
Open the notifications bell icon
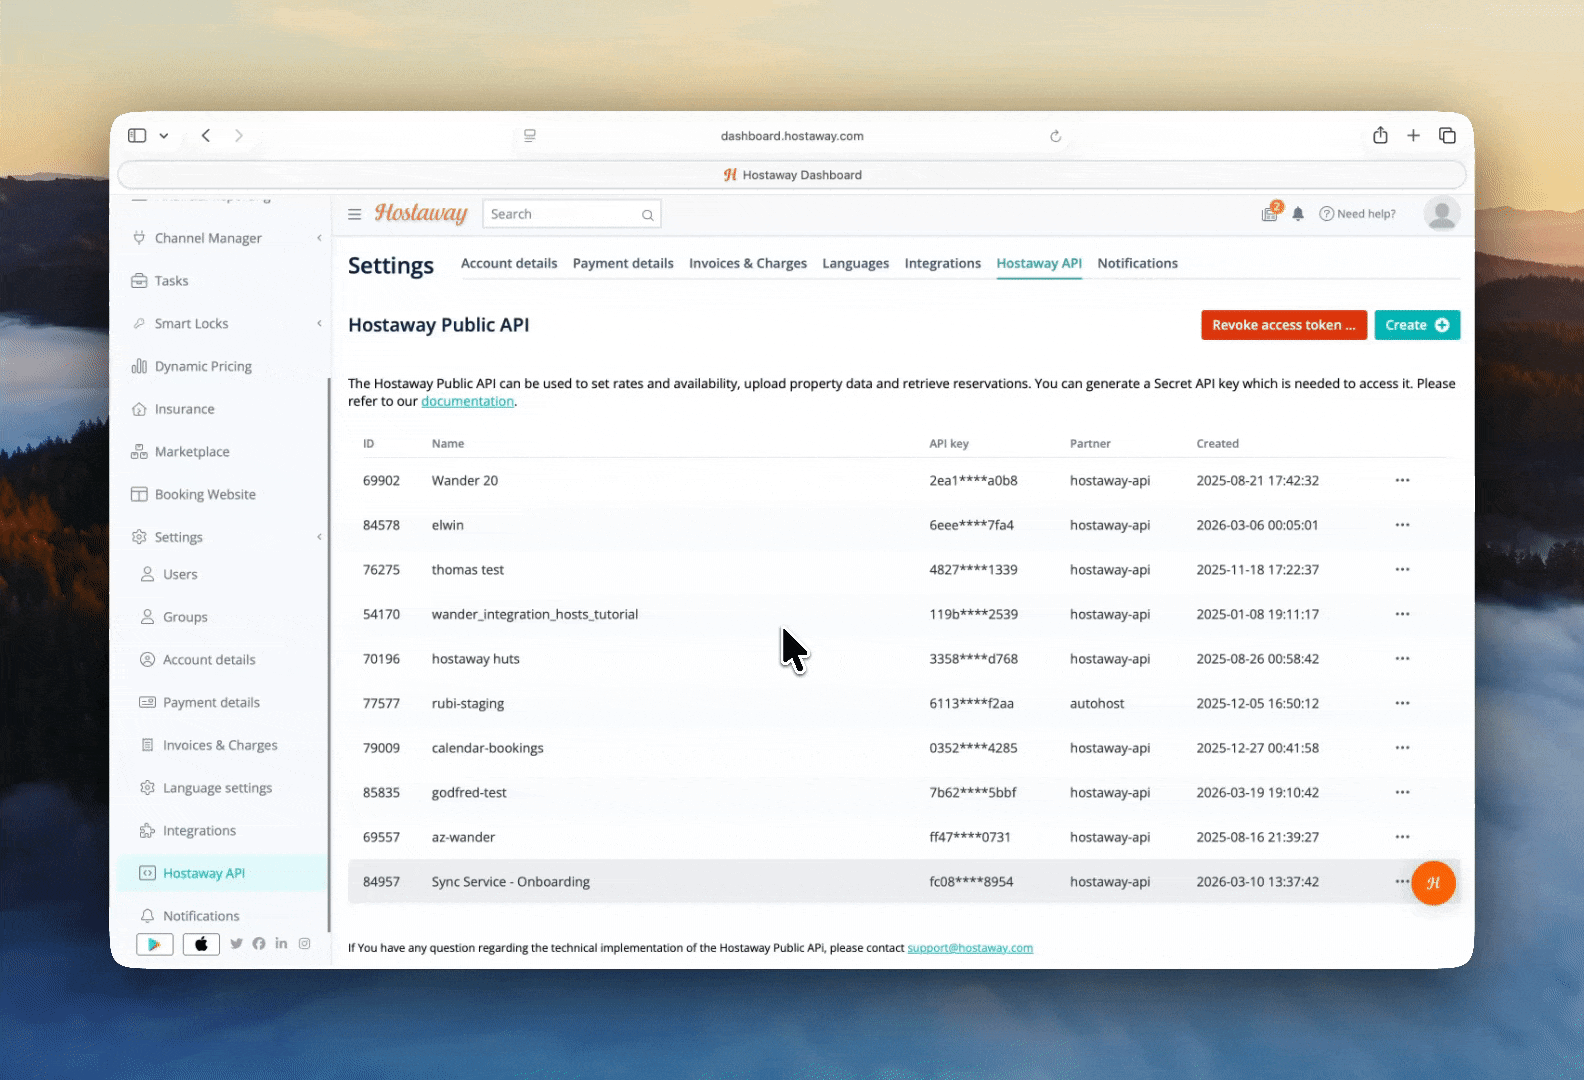tap(1298, 214)
